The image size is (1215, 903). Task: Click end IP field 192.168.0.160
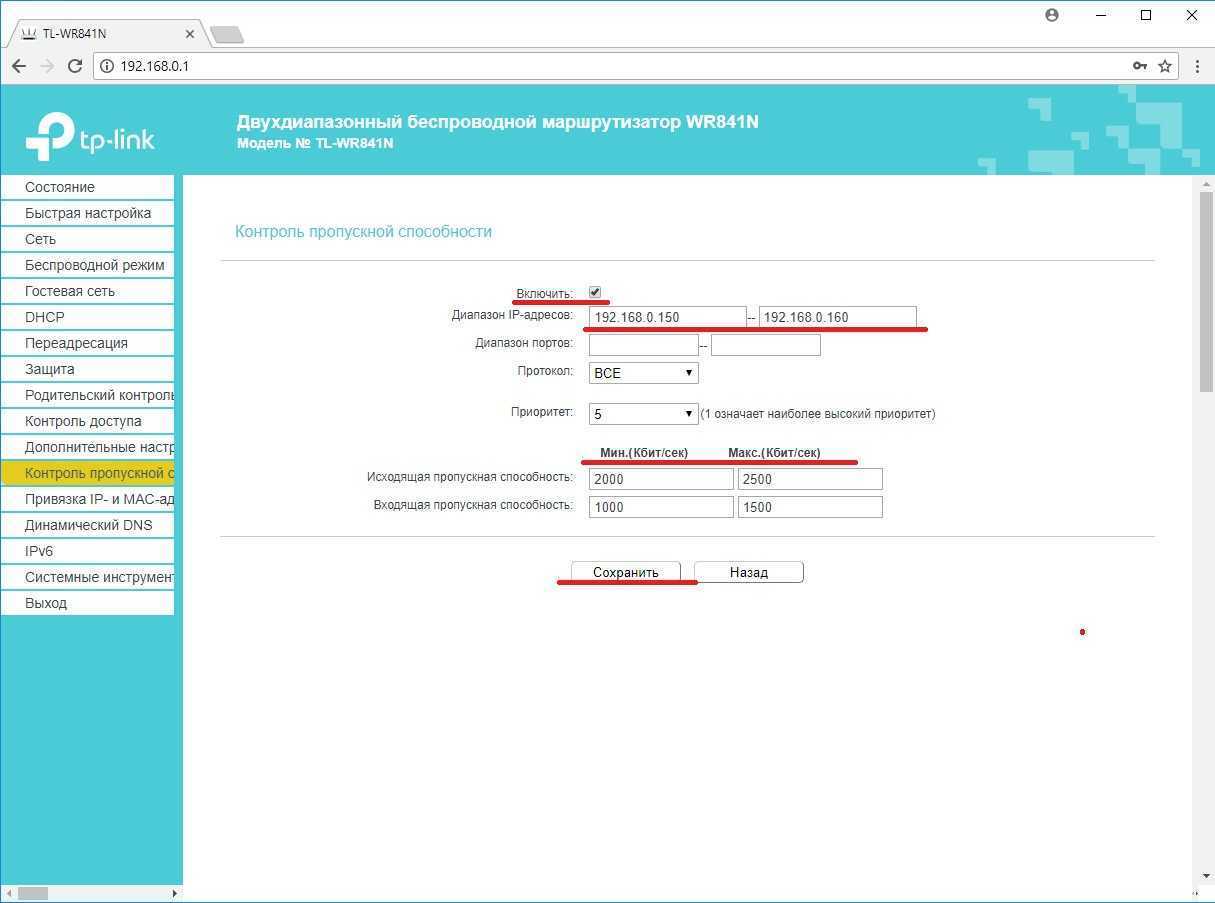pos(837,318)
